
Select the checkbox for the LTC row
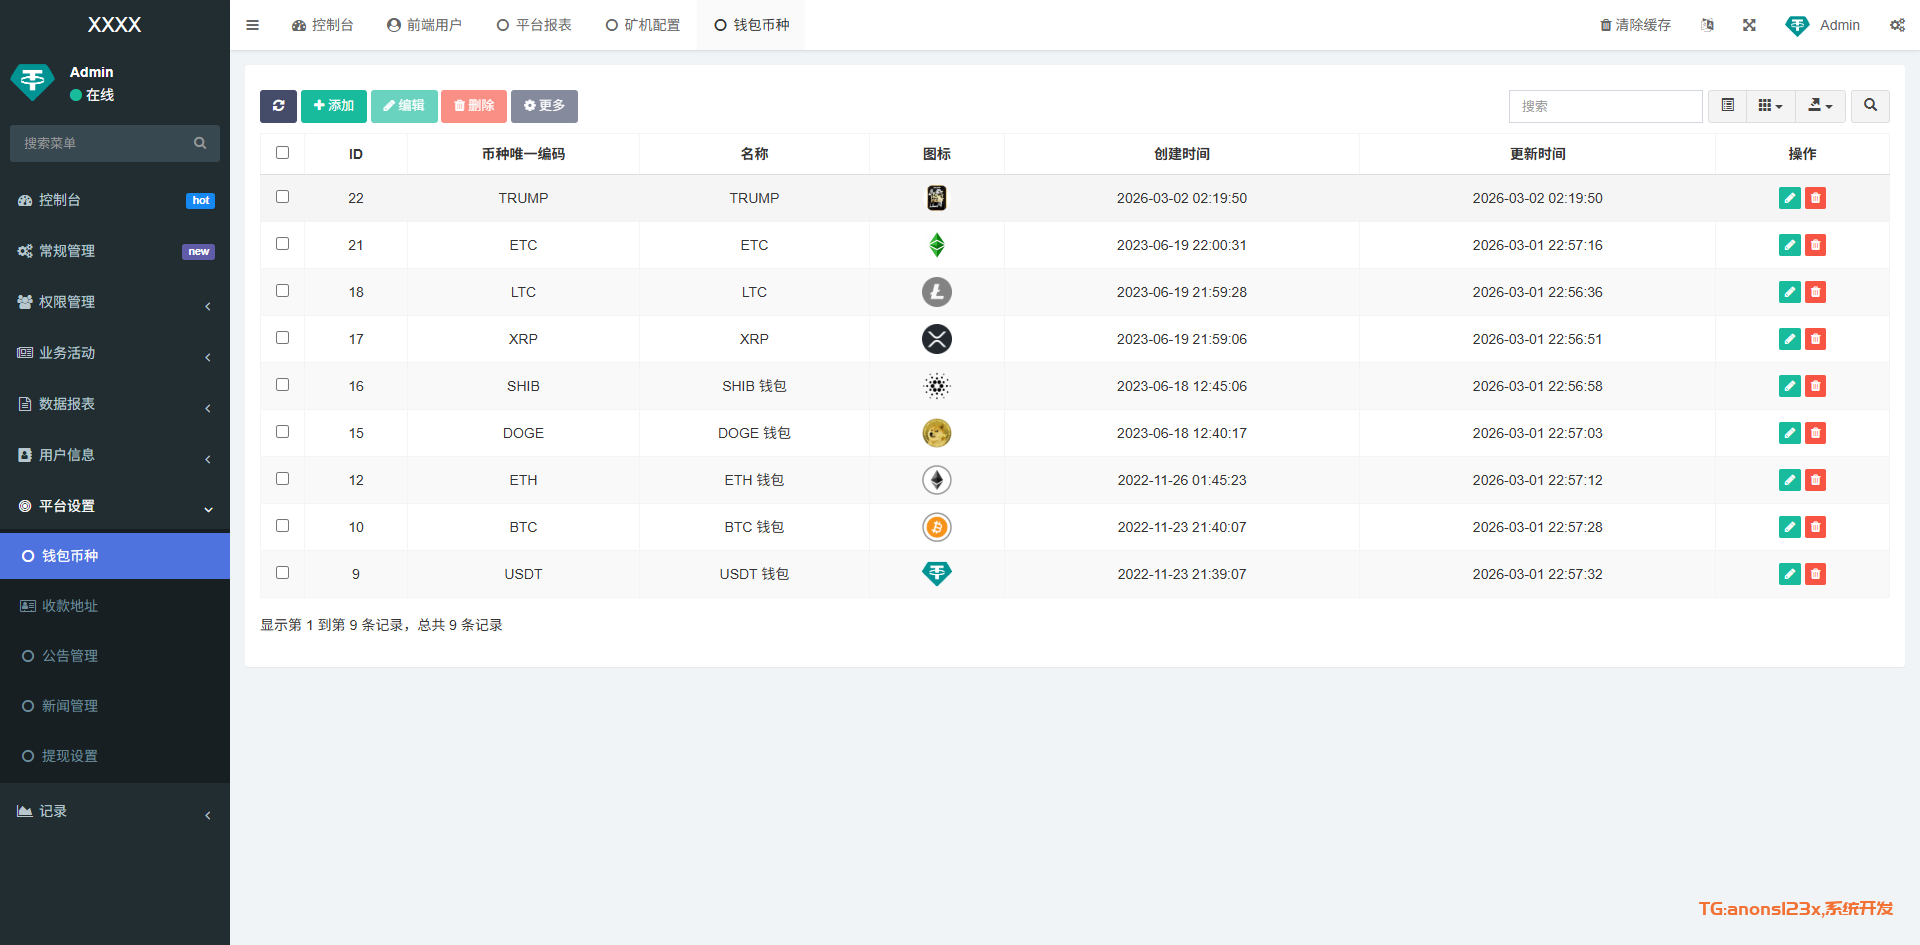282,291
